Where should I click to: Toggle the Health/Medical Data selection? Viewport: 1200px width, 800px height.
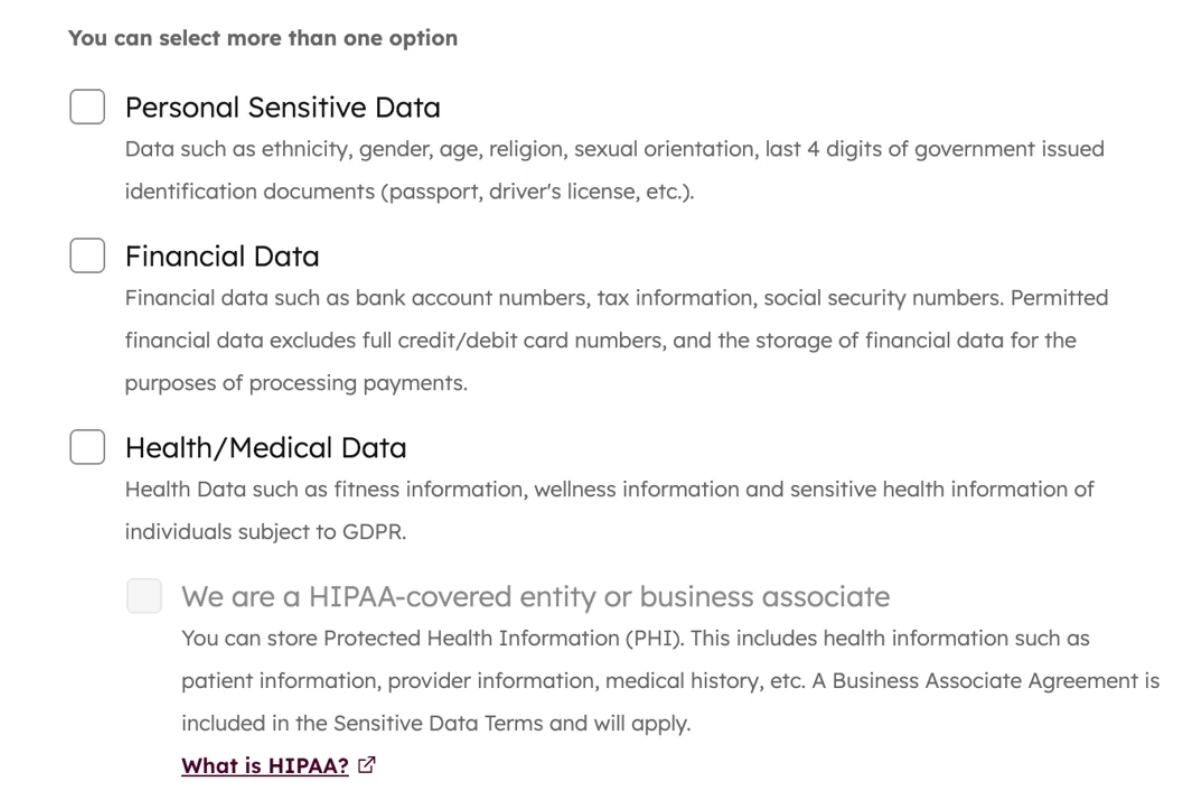[x=87, y=446]
